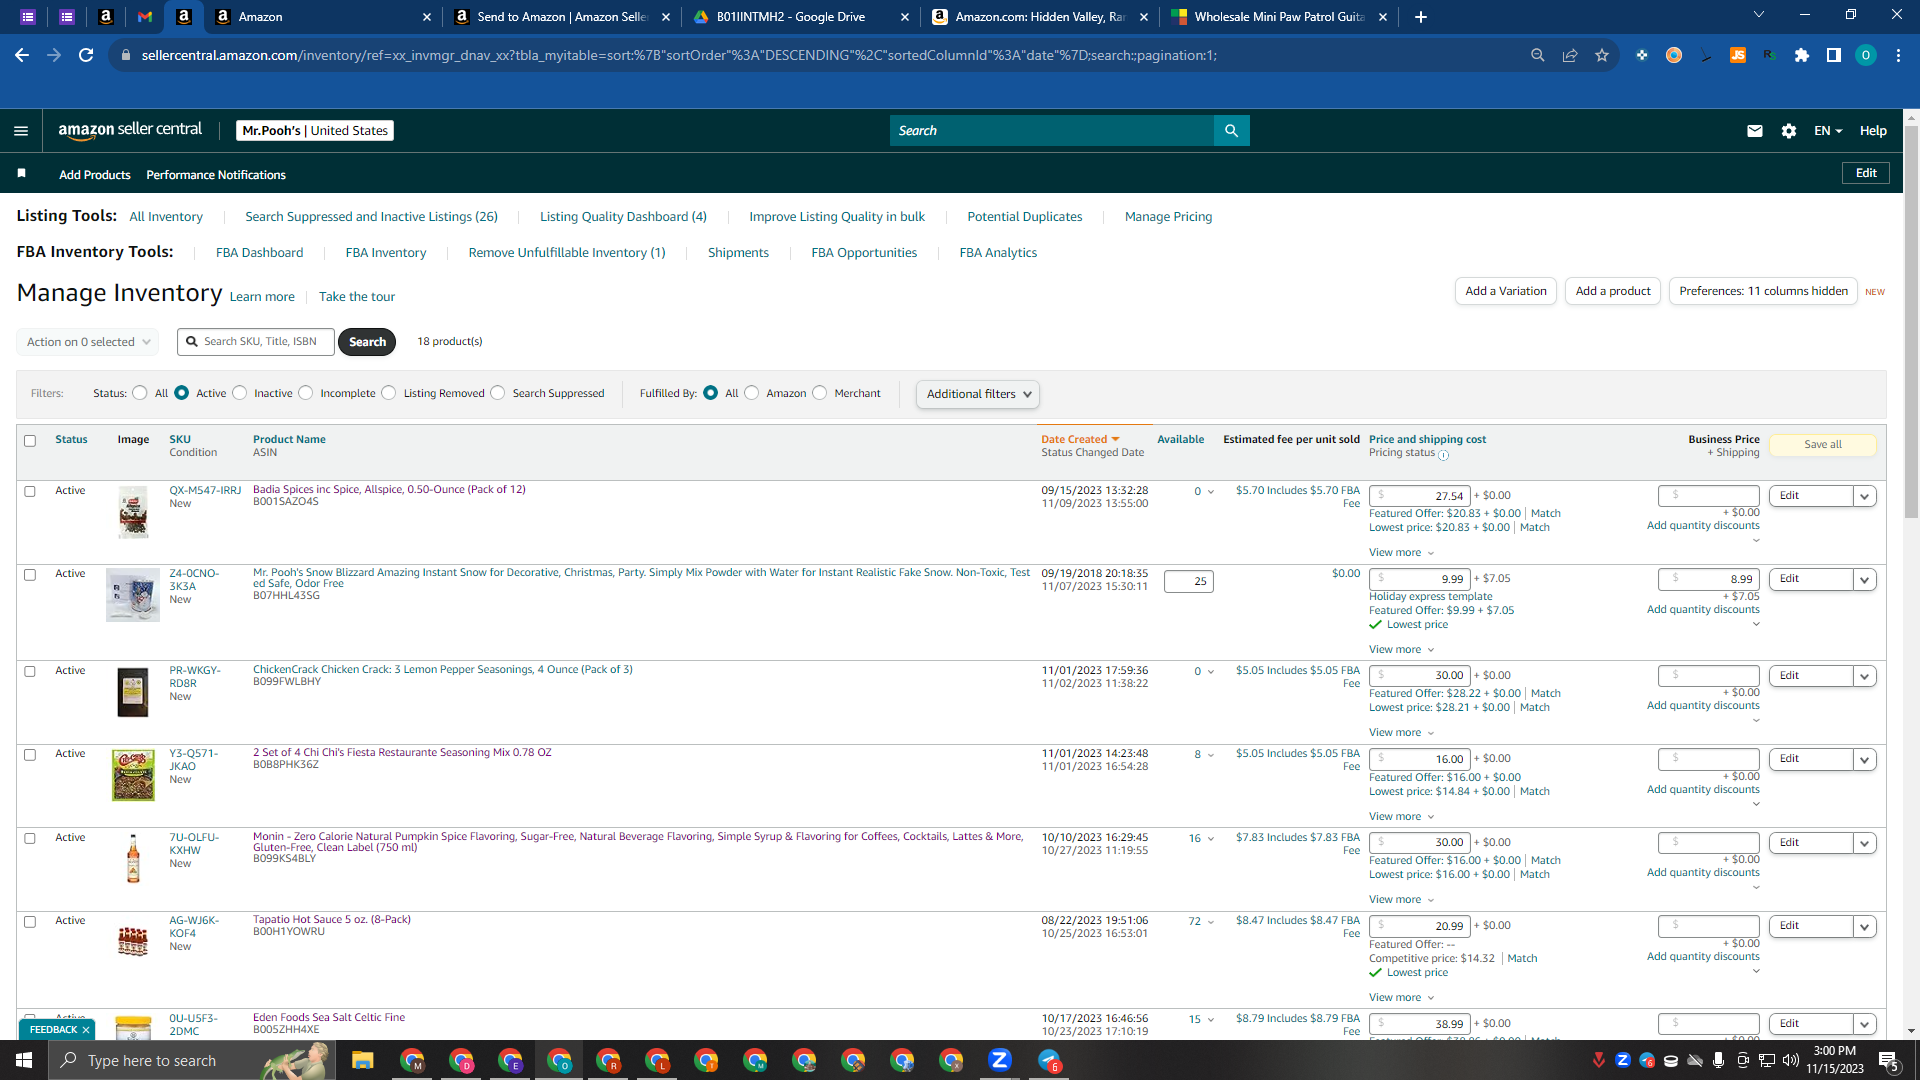Select the Search Suppressed radio button
Screen dimensions: 1920x1080
click(498, 393)
